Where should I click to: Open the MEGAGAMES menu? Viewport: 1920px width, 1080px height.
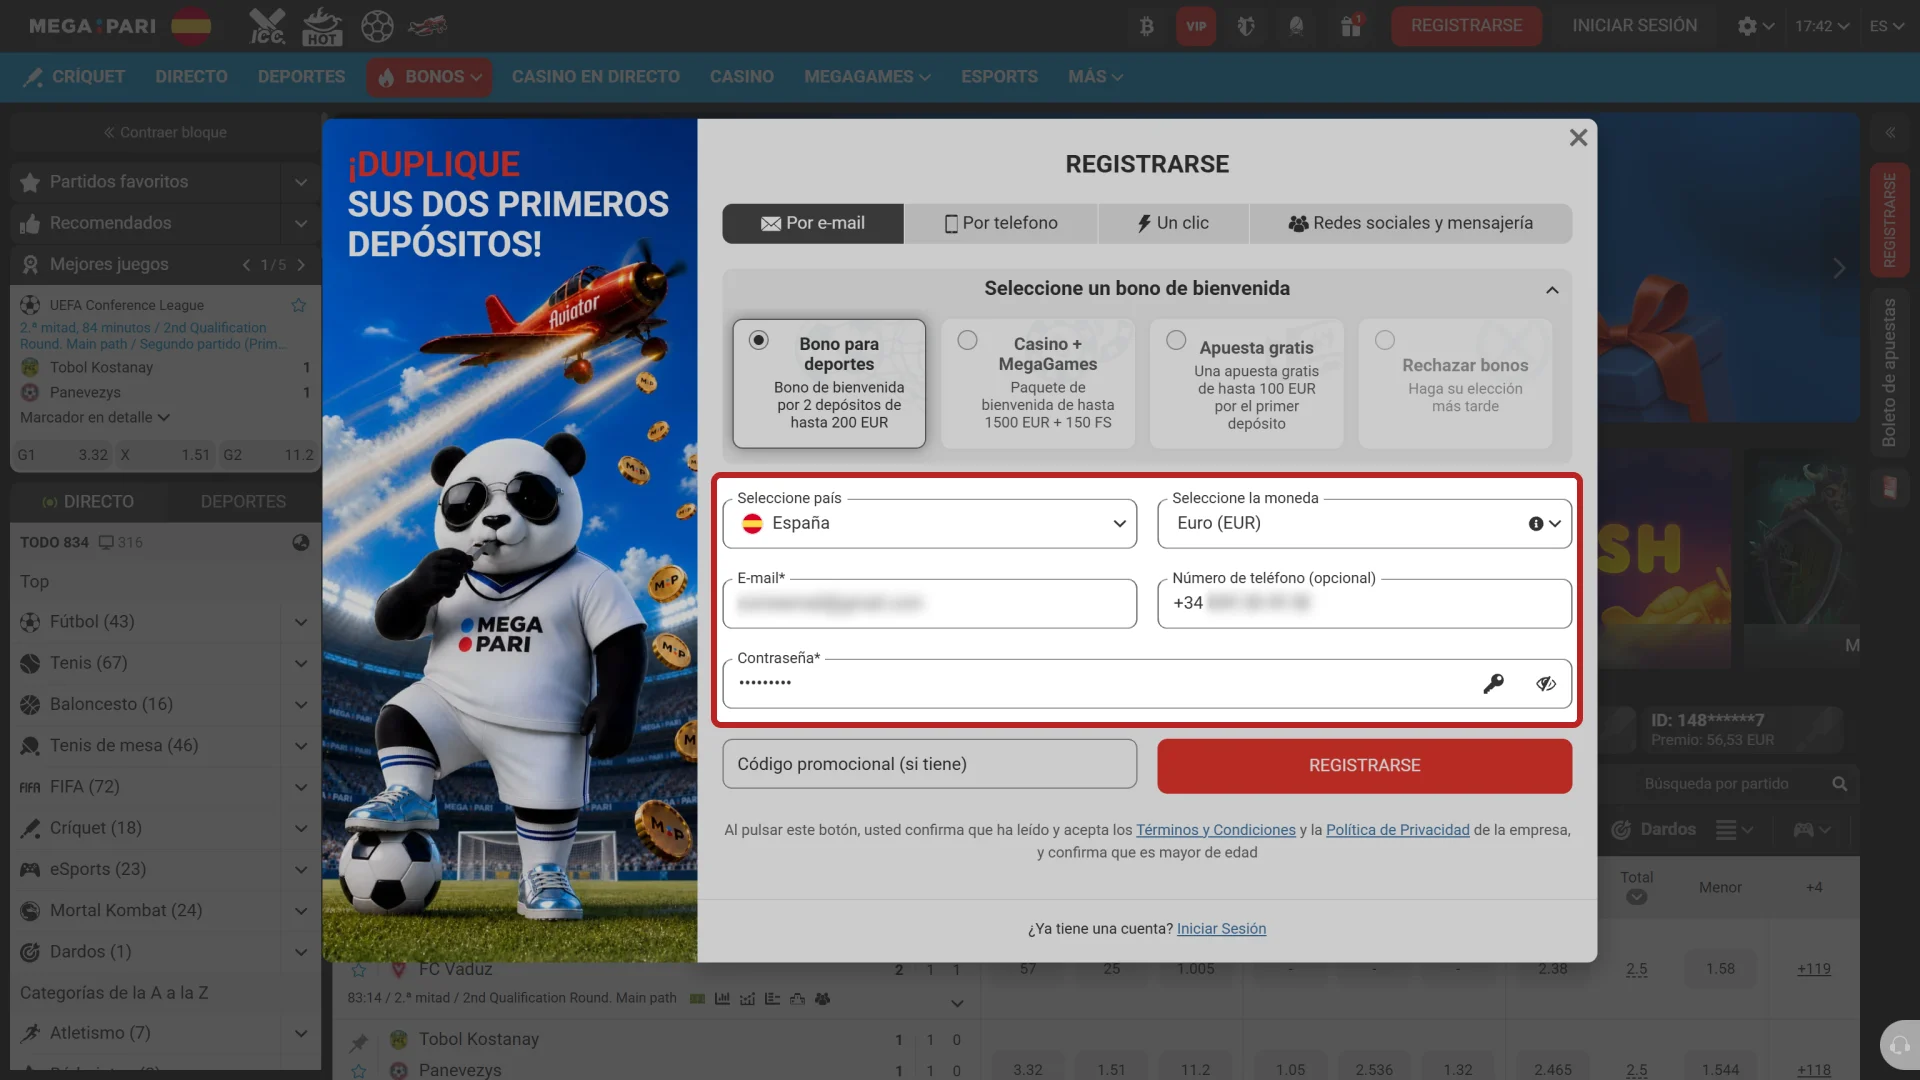867,77
